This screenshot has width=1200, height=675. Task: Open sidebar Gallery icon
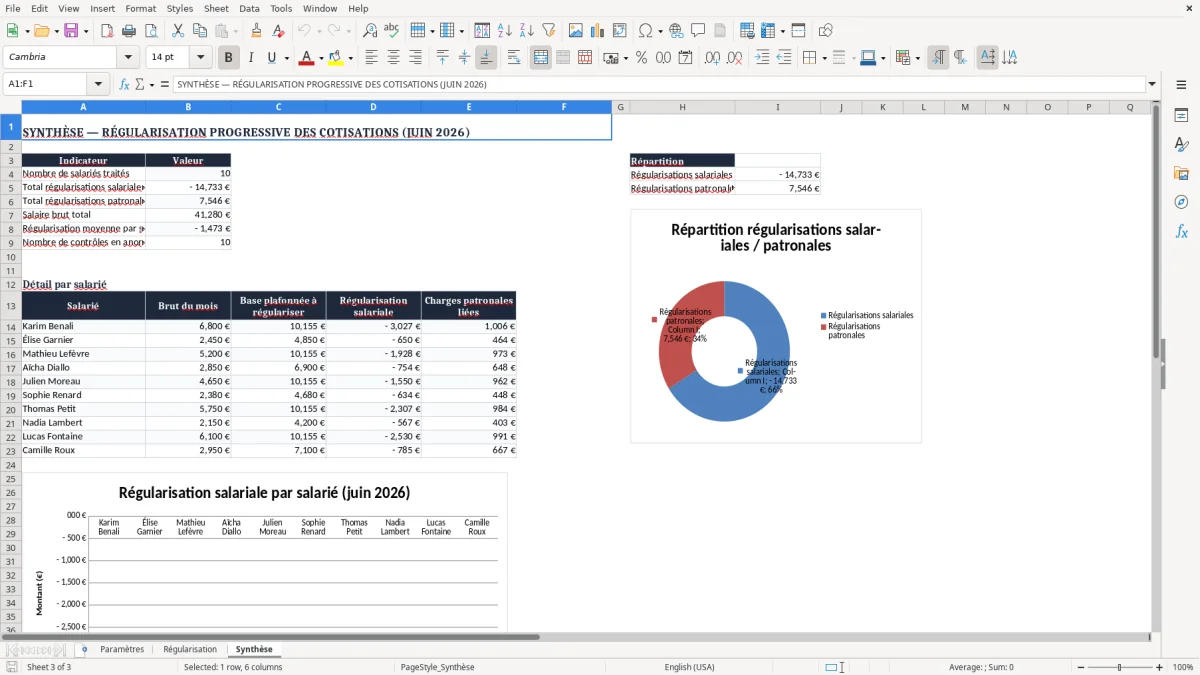point(1181,173)
